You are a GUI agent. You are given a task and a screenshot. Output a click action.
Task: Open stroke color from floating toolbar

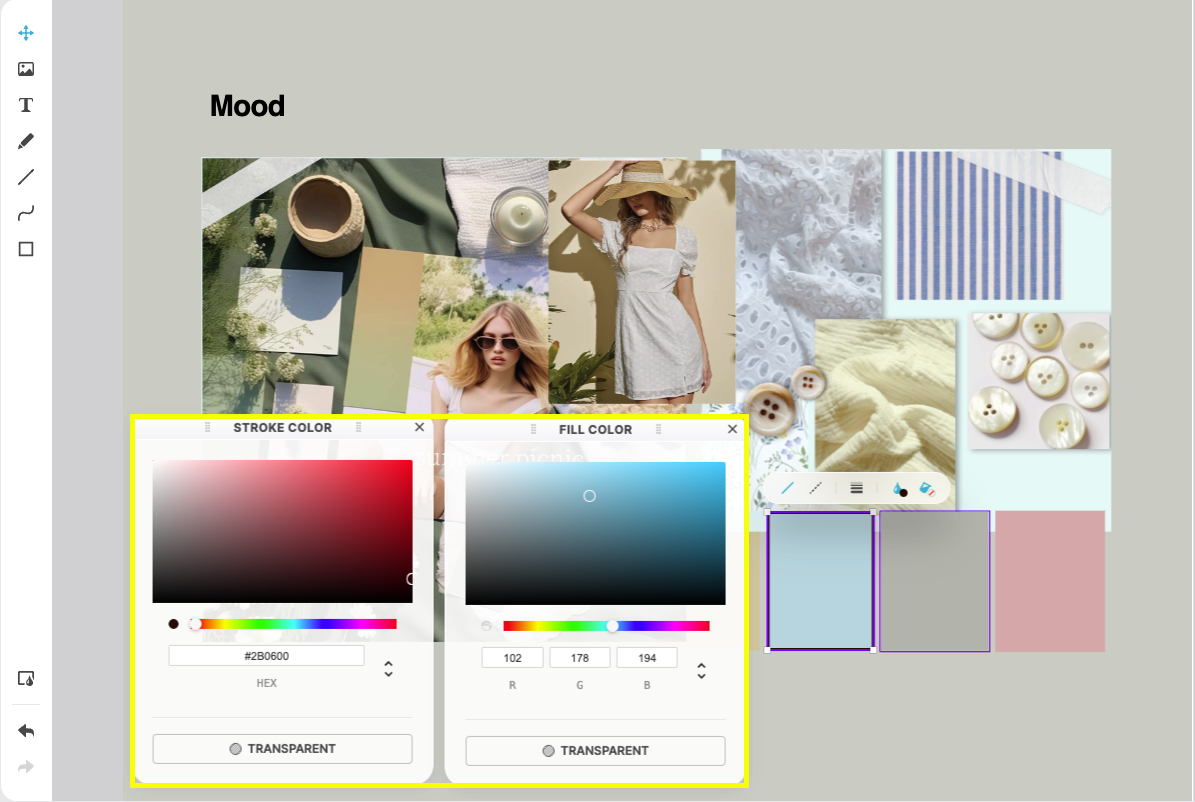tap(899, 489)
